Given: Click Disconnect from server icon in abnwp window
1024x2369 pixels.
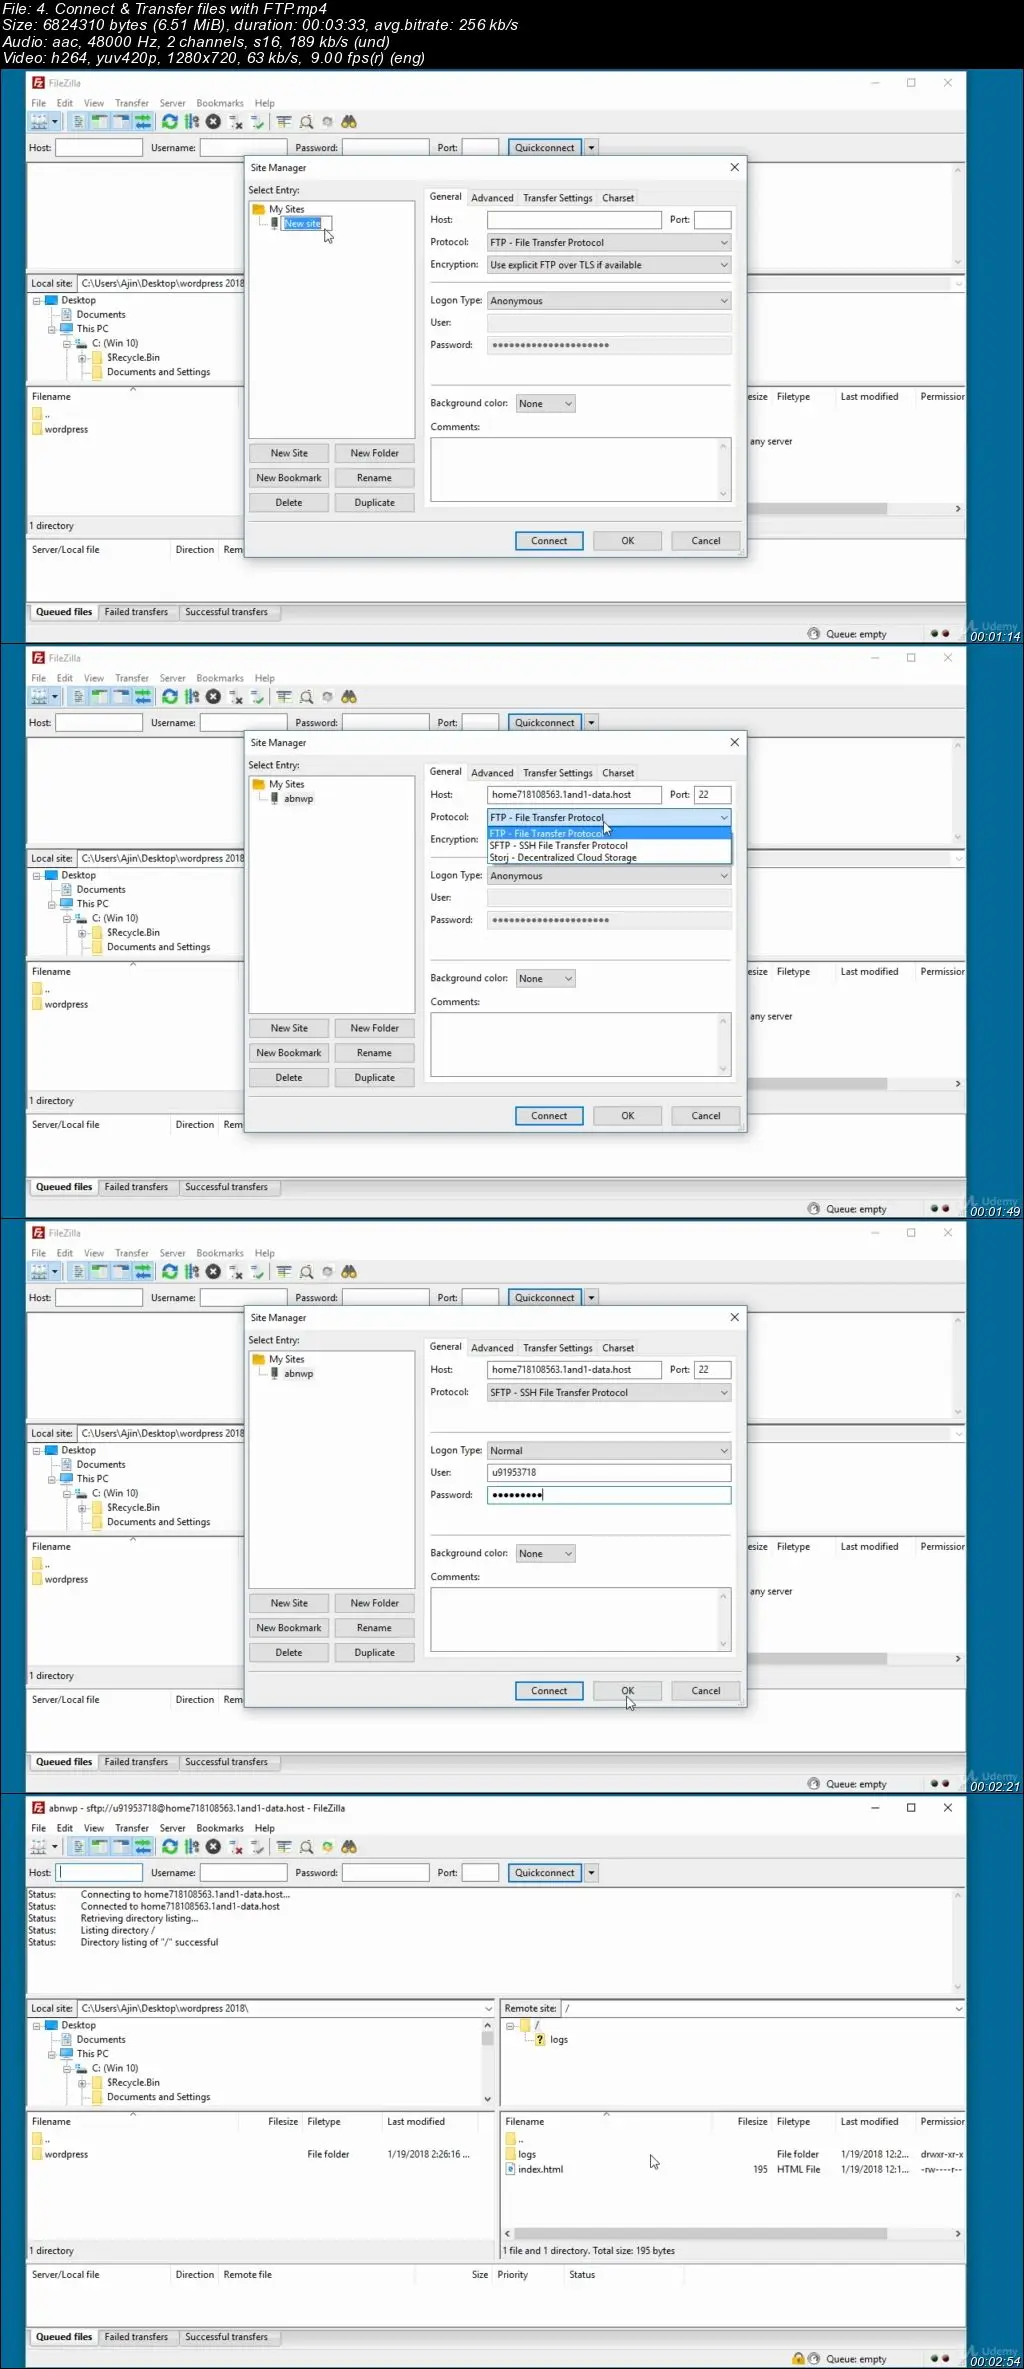Looking at the screenshot, I should click(x=236, y=1846).
